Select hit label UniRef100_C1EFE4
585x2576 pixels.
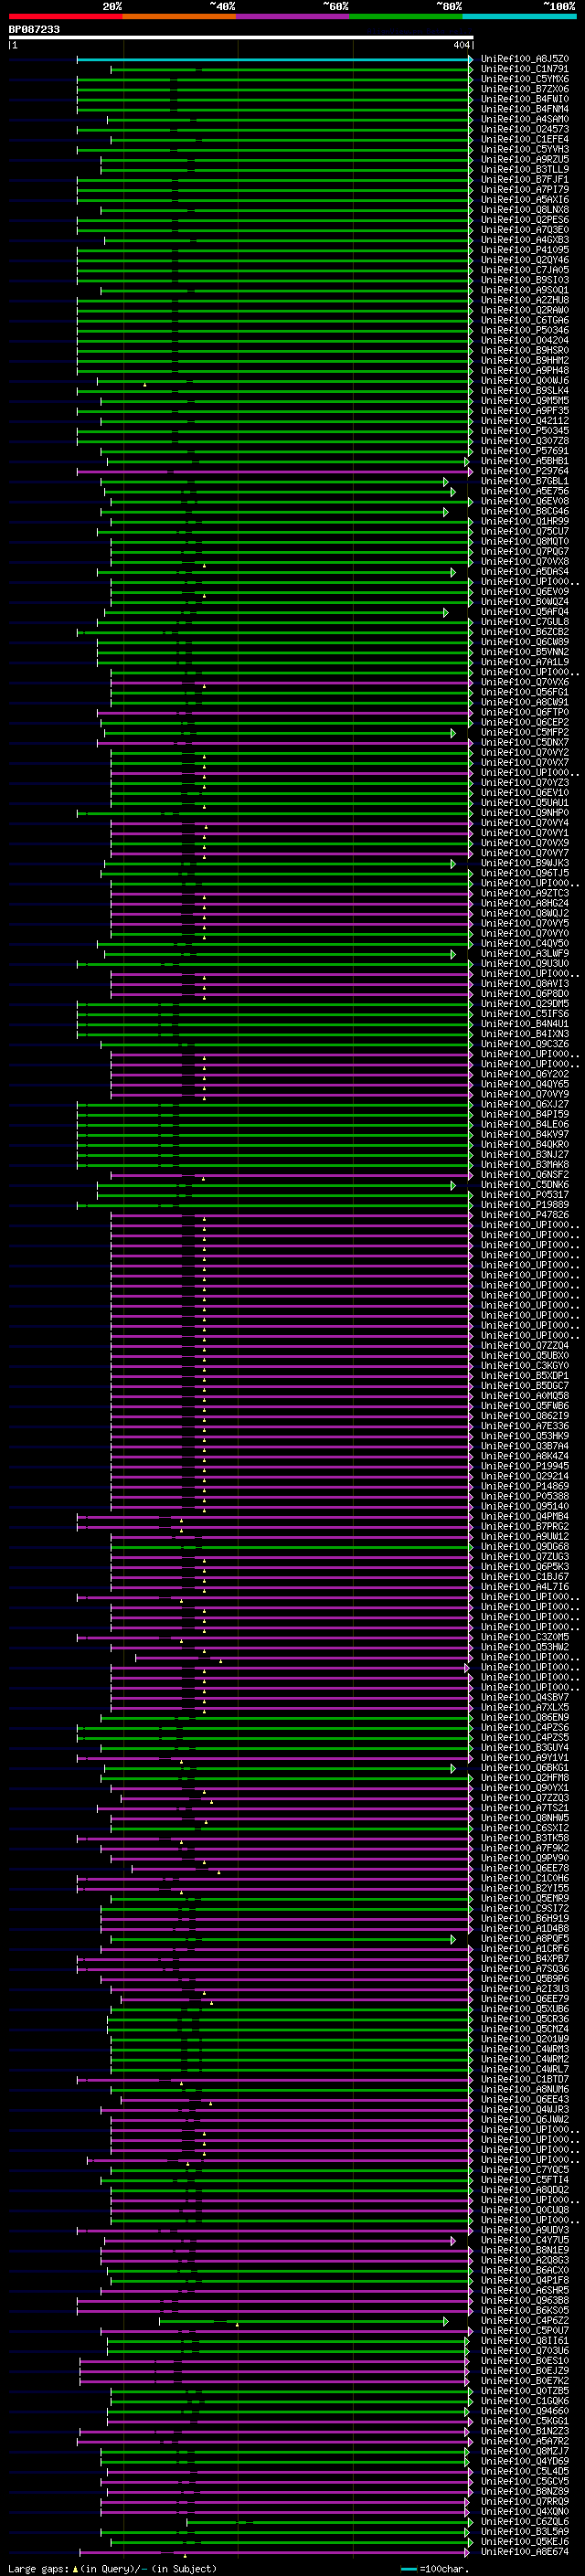(x=525, y=139)
